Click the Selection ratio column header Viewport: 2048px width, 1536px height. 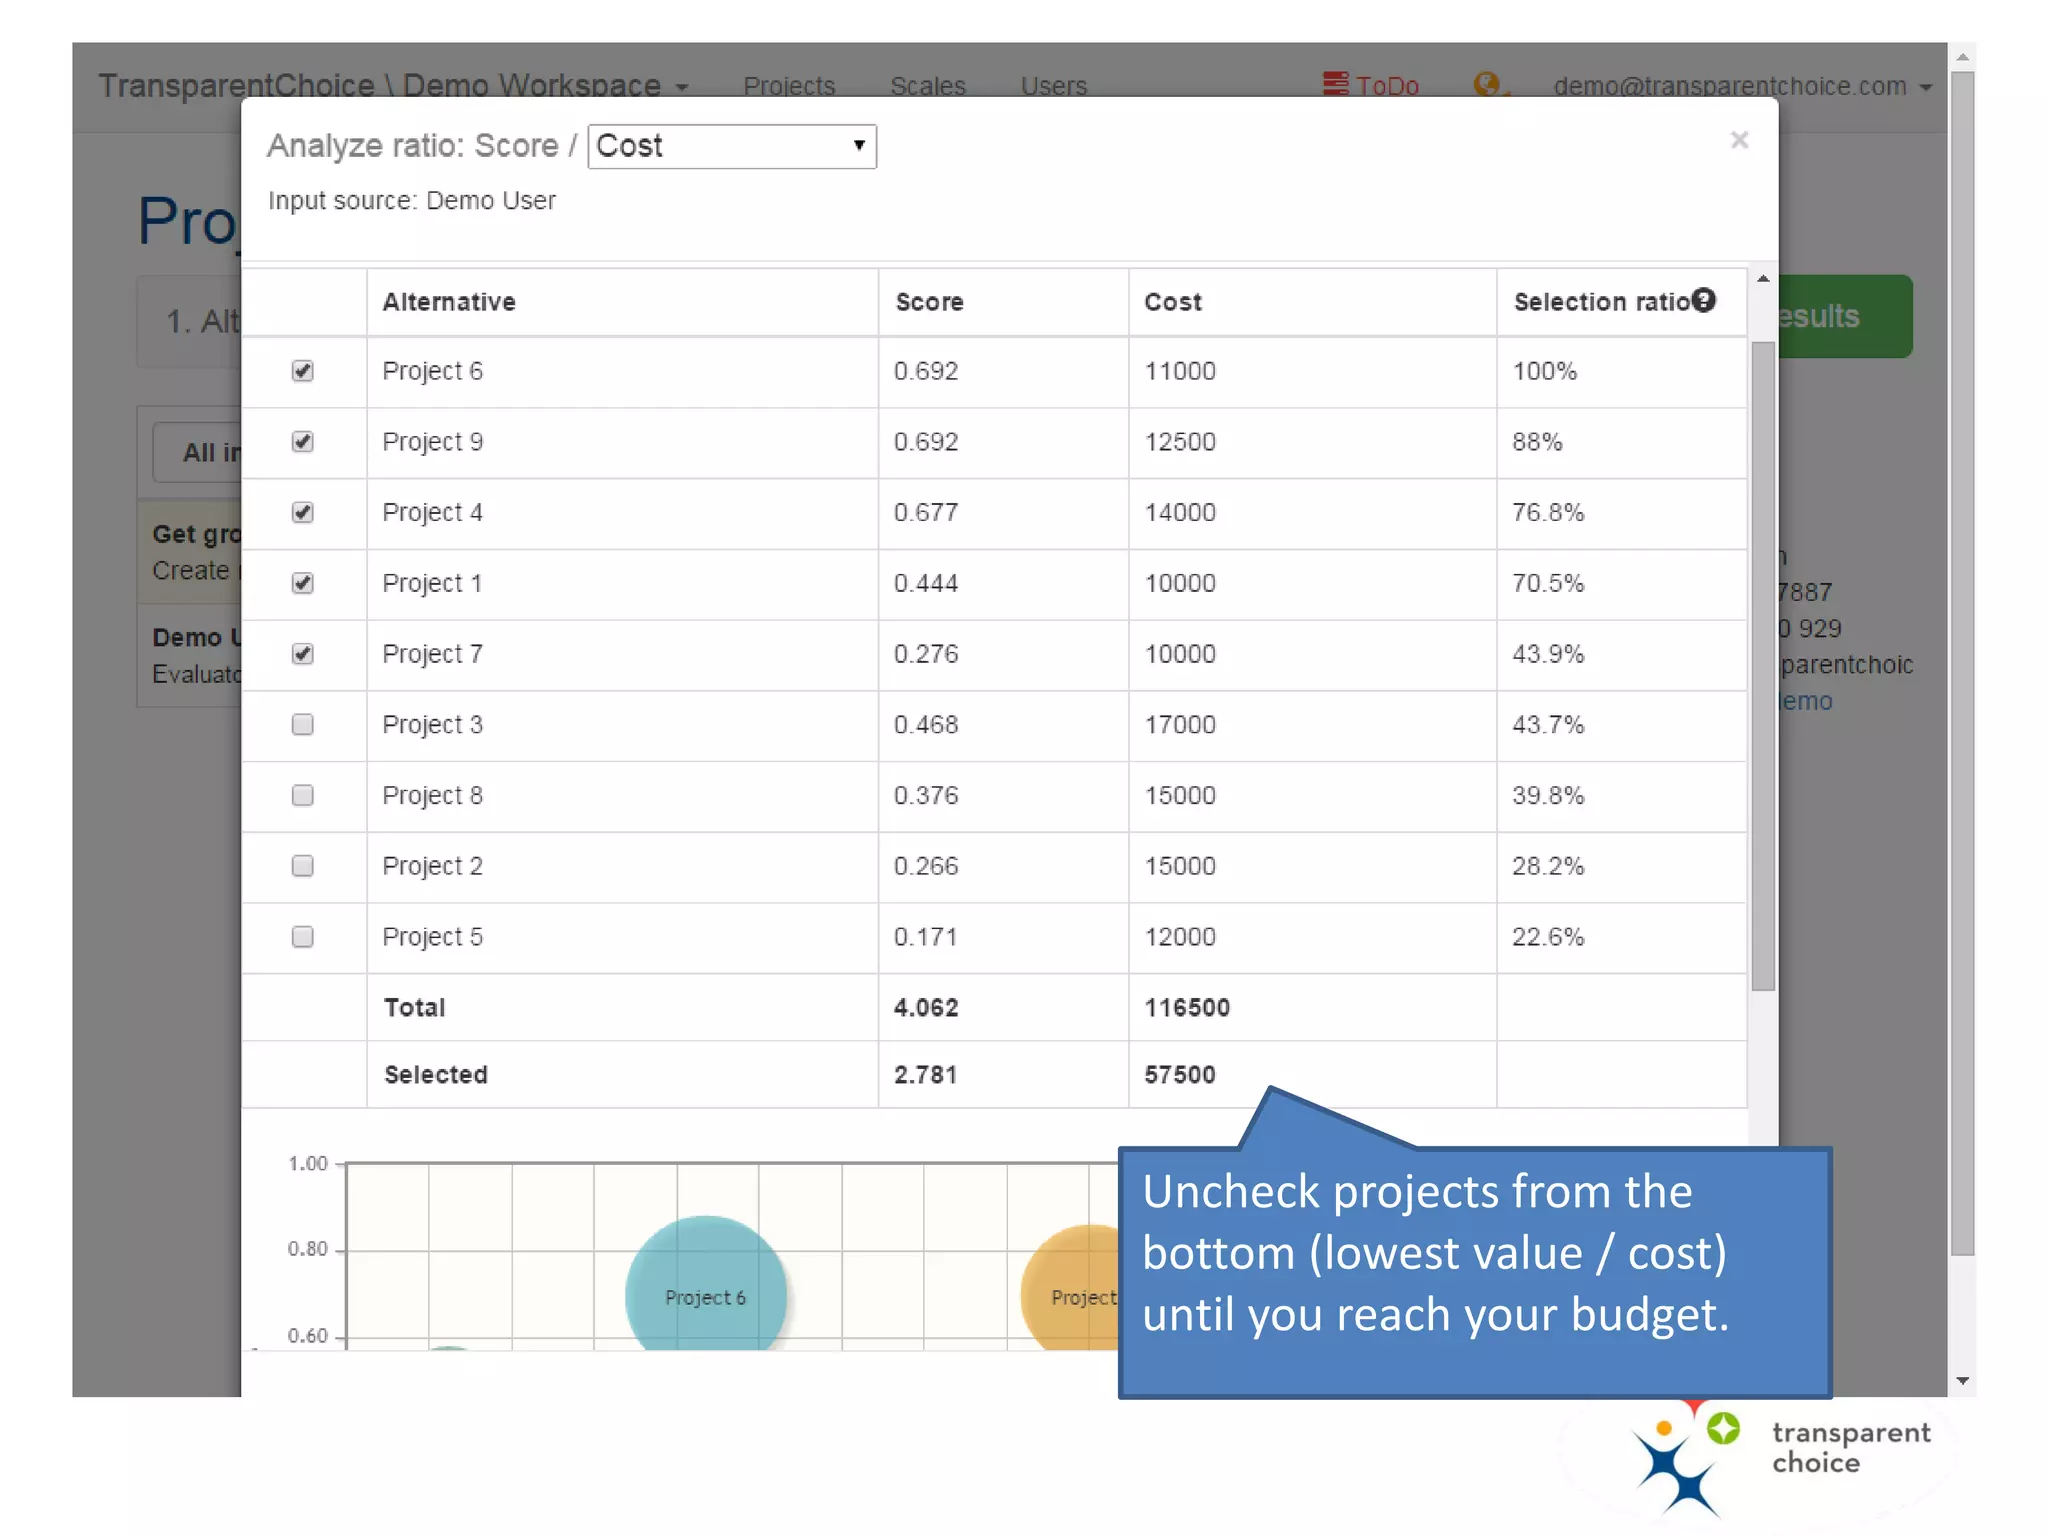[x=1601, y=302]
